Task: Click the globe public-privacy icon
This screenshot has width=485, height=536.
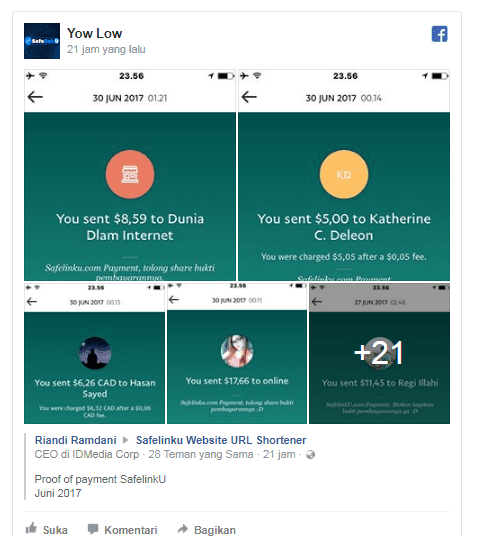Action: pos(310,455)
